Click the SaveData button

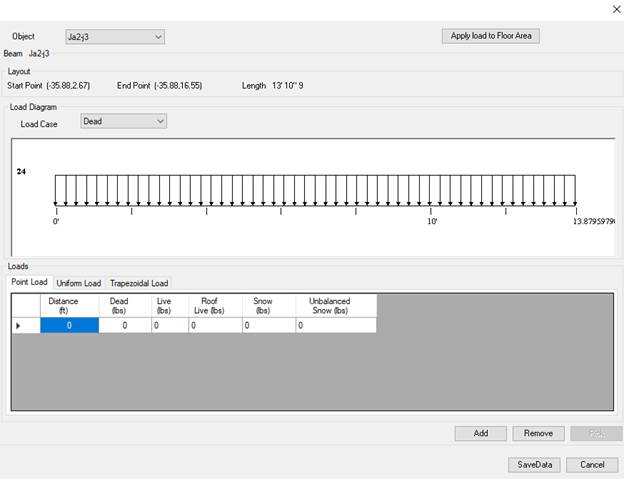pyautogui.click(x=534, y=465)
